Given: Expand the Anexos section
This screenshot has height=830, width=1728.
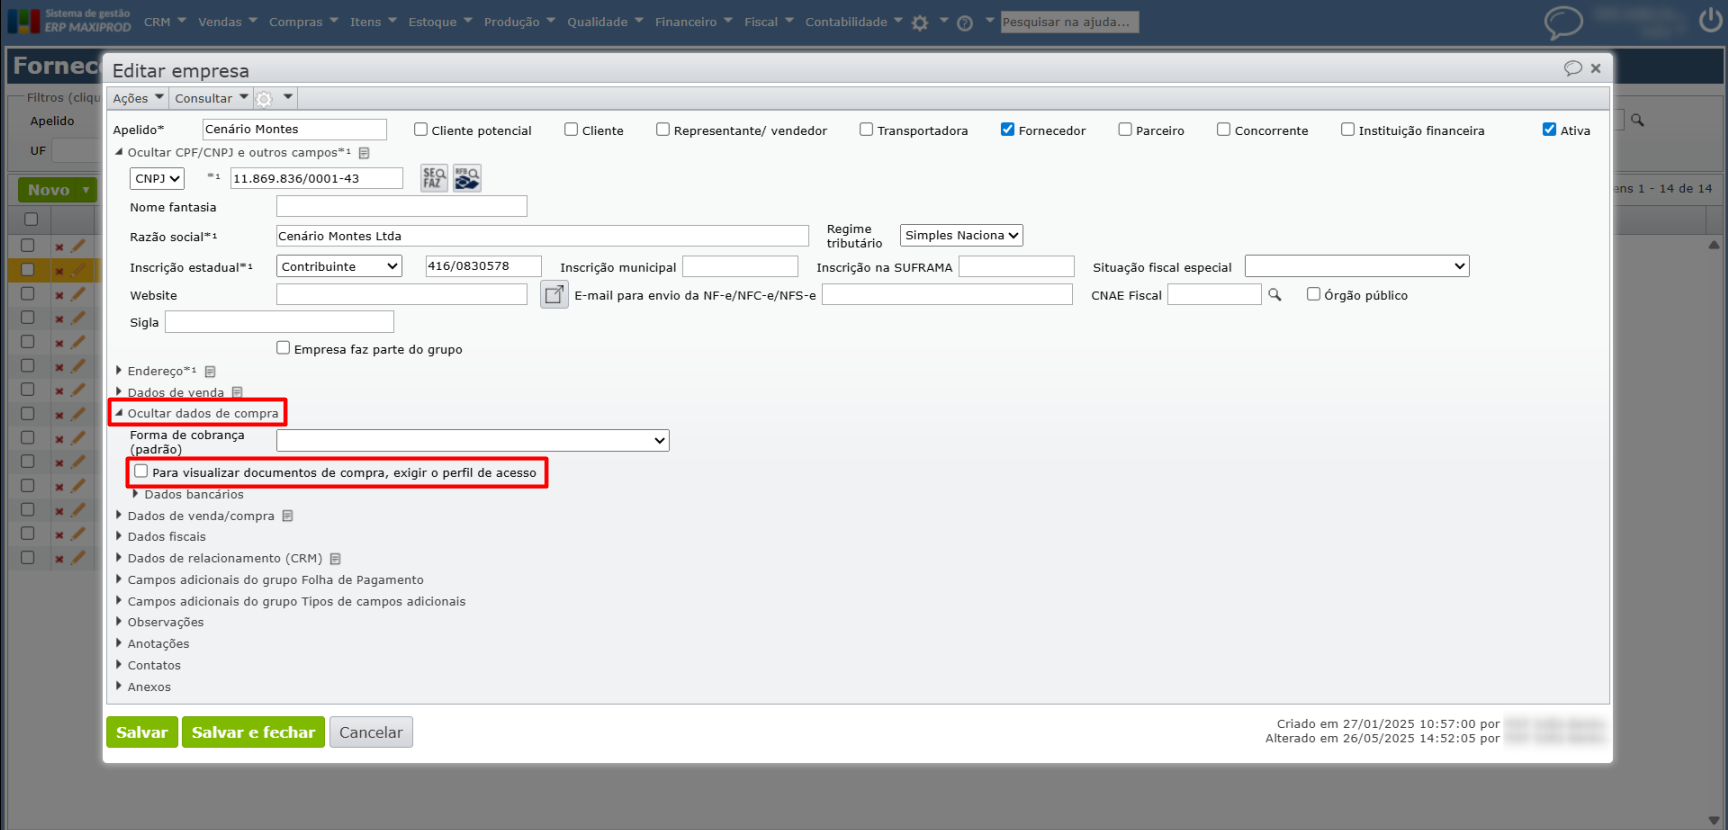Looking at the screenshot, I should (x=143, y=688).
